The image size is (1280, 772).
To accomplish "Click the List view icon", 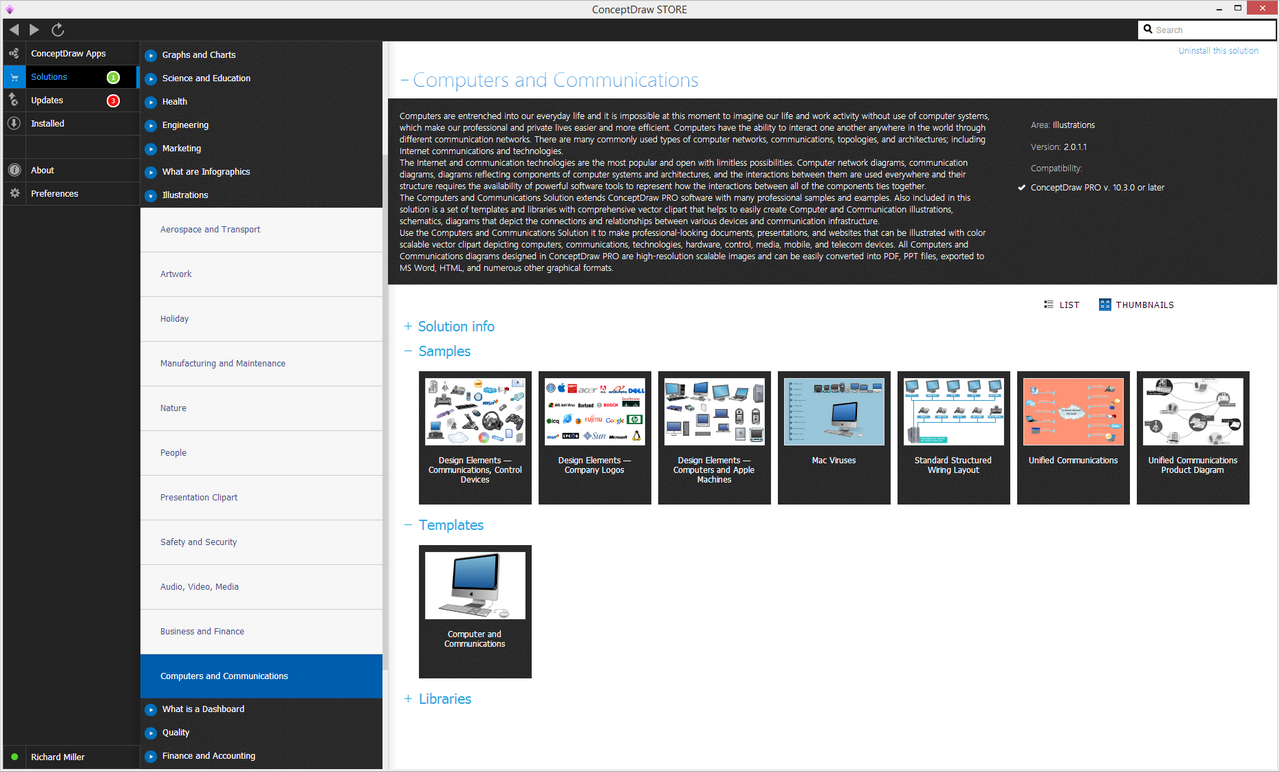I will click(1048, 304).
